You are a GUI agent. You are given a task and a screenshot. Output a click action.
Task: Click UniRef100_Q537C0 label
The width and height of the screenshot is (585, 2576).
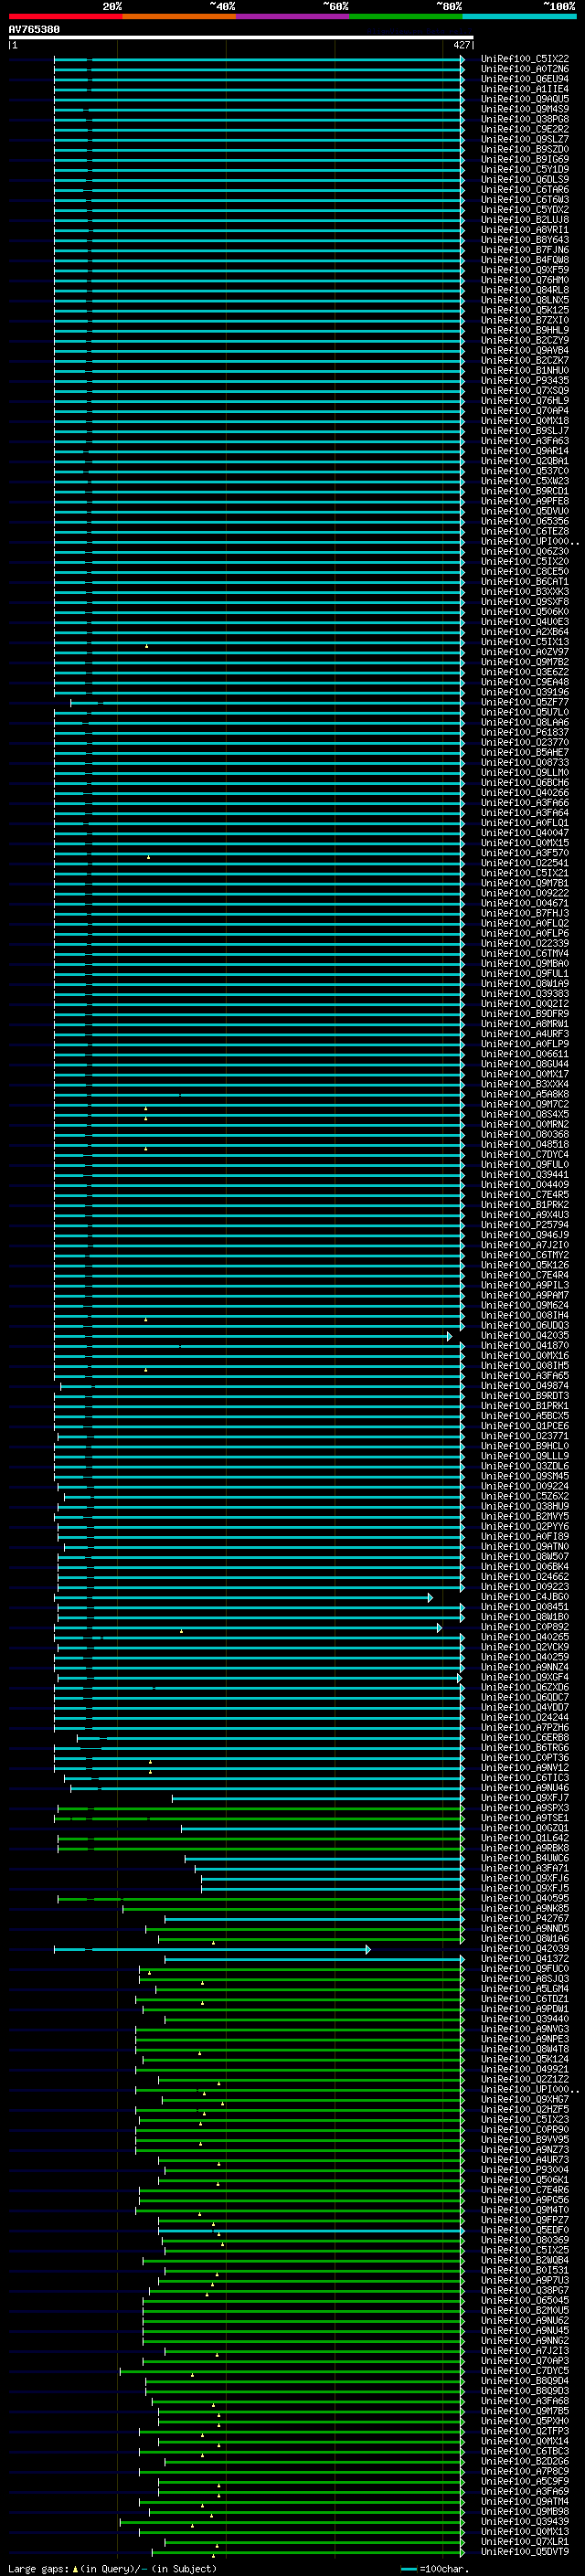click(525, 471)
